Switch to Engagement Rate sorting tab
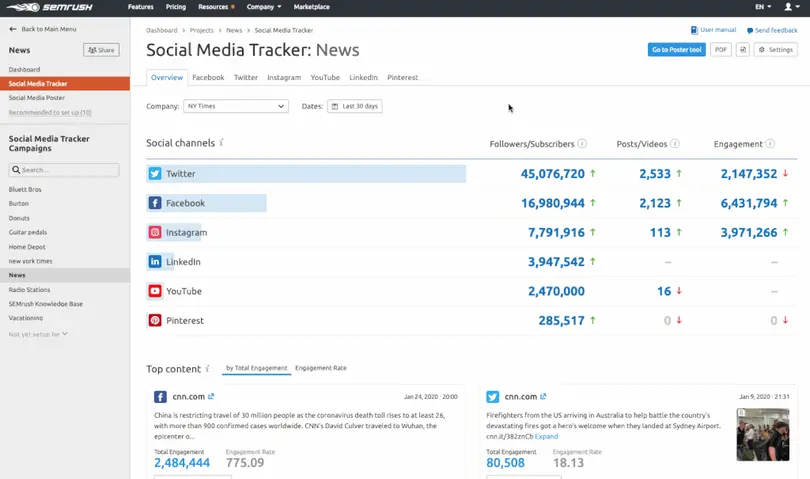The height and width of the screenshot is (479, 810). 321,368
